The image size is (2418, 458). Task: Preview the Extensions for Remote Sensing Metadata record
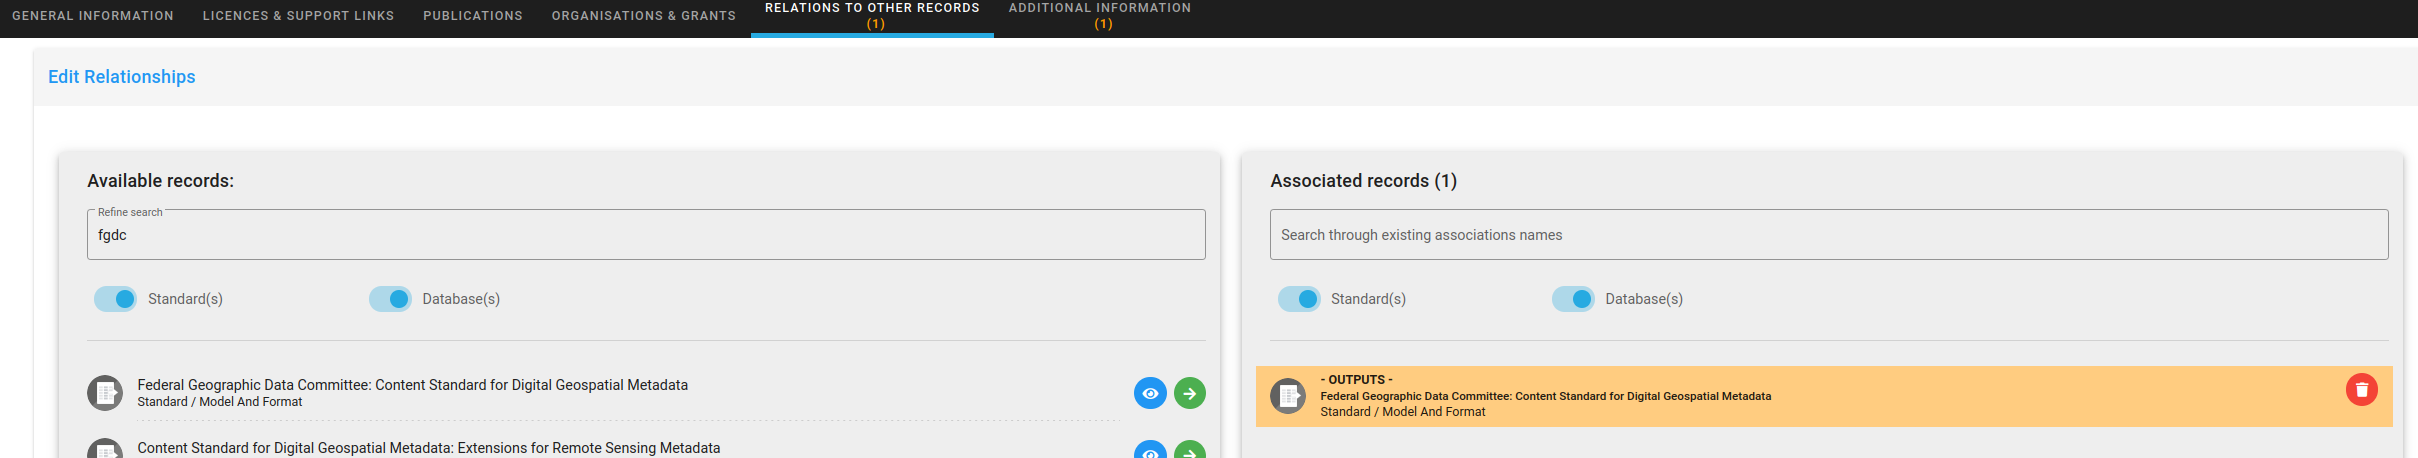click(1150, 451)
